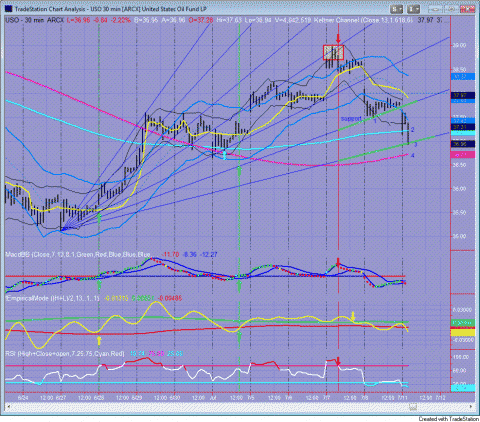Image resolution: width=480 pixels, height=422 pixels.
Task: Open the I interval-link dropdown
Action: click(413, 9)
